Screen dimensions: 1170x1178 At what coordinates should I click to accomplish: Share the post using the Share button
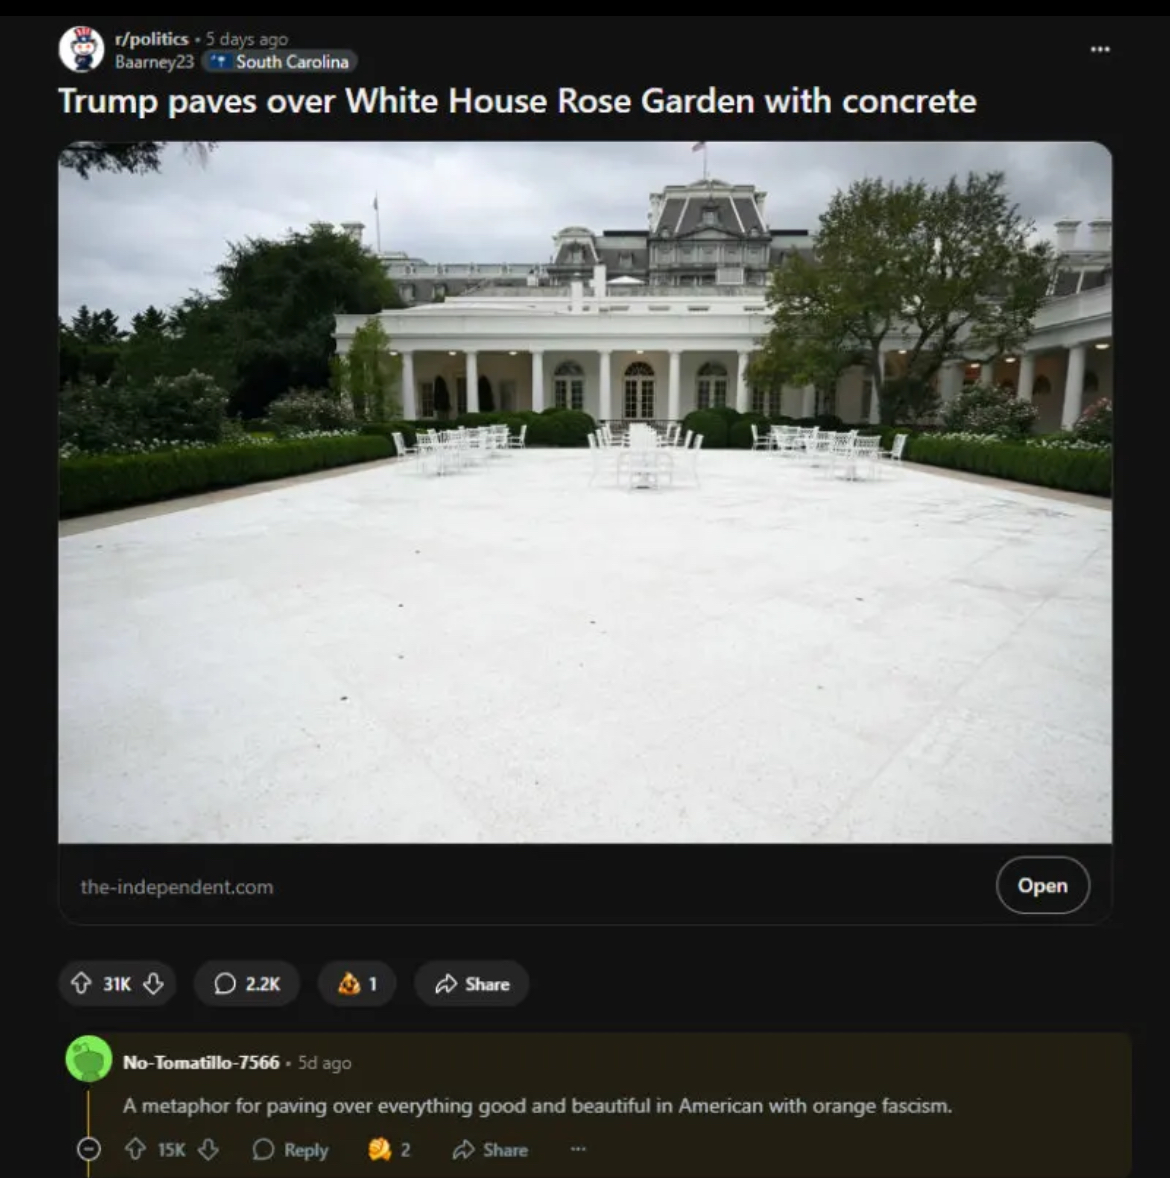472,983
